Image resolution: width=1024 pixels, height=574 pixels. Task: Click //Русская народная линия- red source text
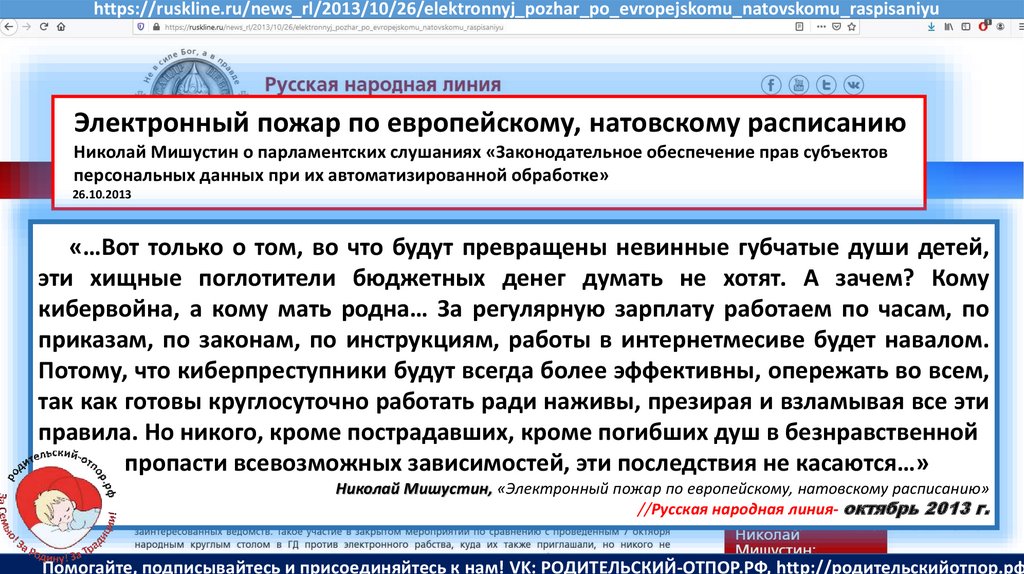coord(738,509)
